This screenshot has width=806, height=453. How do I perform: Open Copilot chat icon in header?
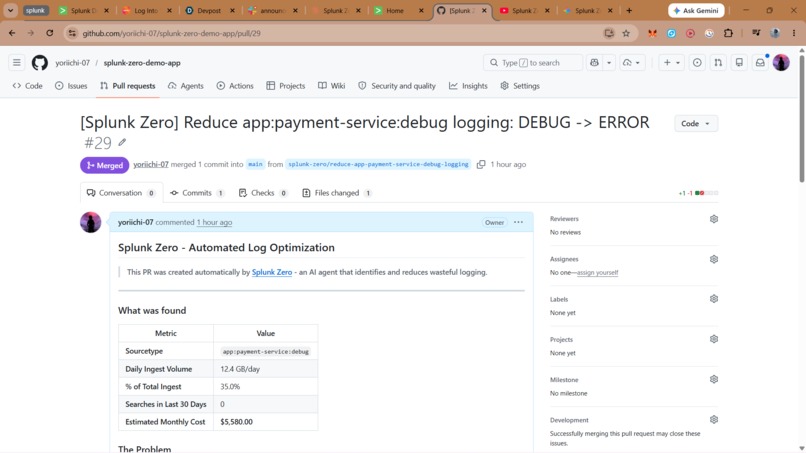594,63
